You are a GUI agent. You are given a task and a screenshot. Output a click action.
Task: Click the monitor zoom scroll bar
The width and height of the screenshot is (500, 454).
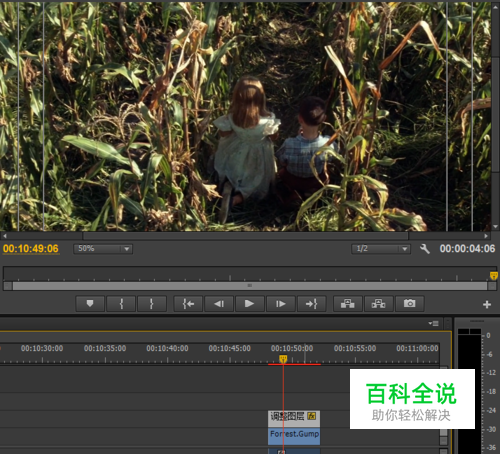pos(250,286)
